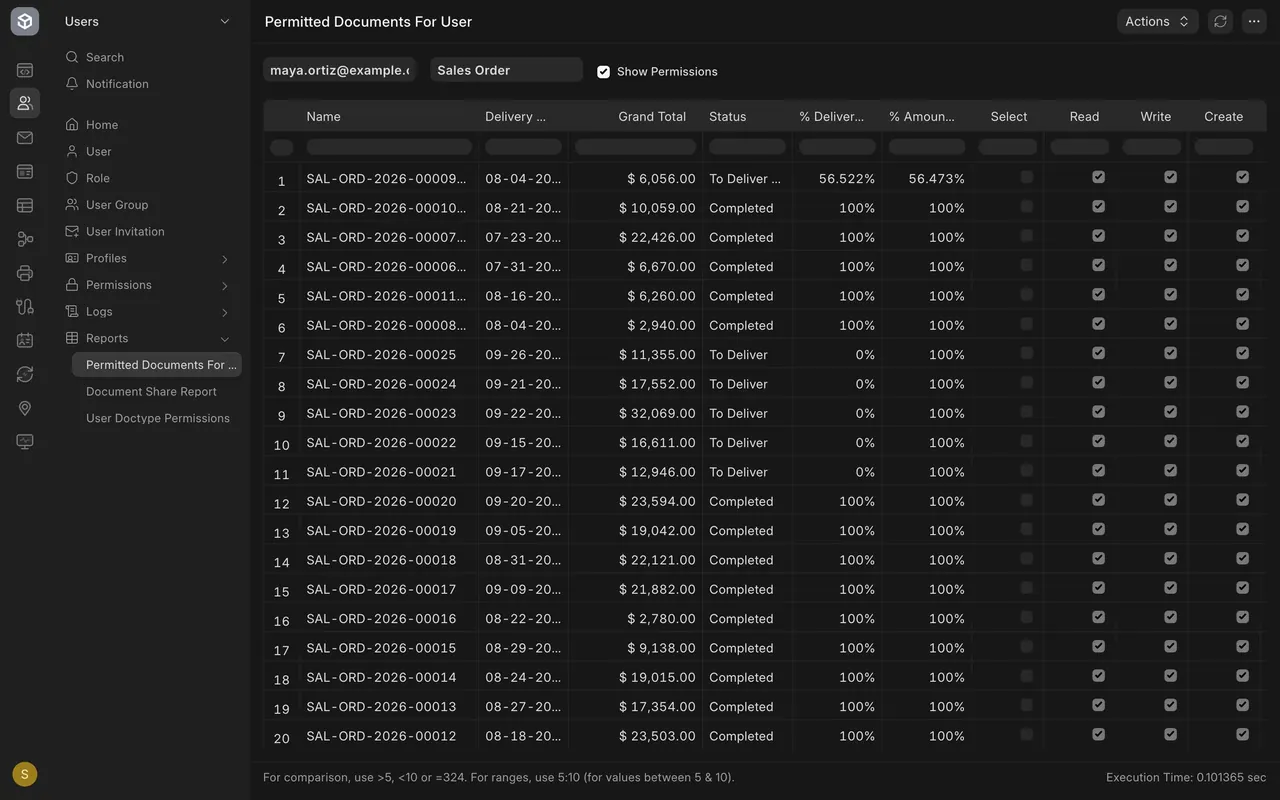Viewport: 1280px width, 800px height.
Task: Open the contact calendar icon in left rail
Action: (25, 340)
